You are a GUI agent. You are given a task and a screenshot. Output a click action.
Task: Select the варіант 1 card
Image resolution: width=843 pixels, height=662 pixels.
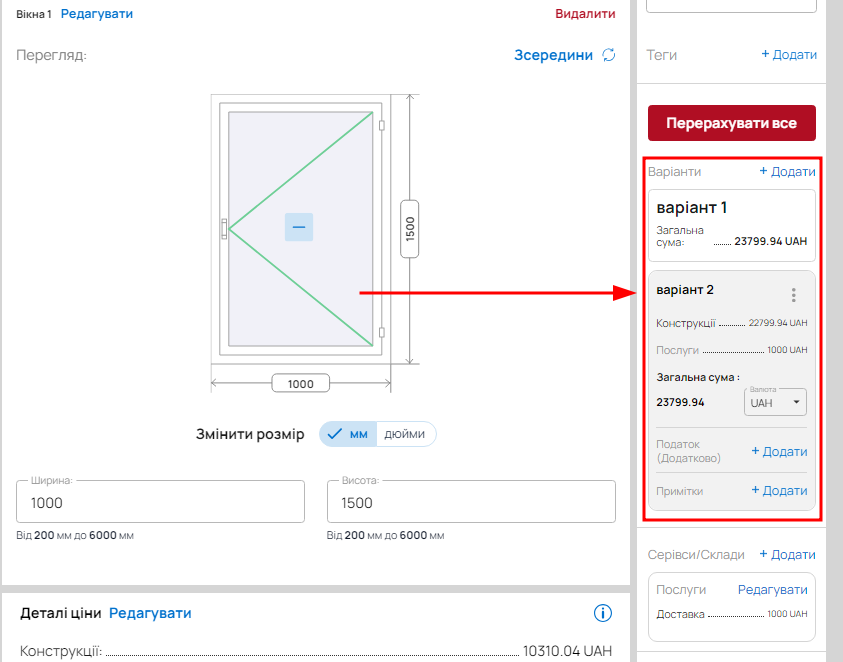pos(732,225)
